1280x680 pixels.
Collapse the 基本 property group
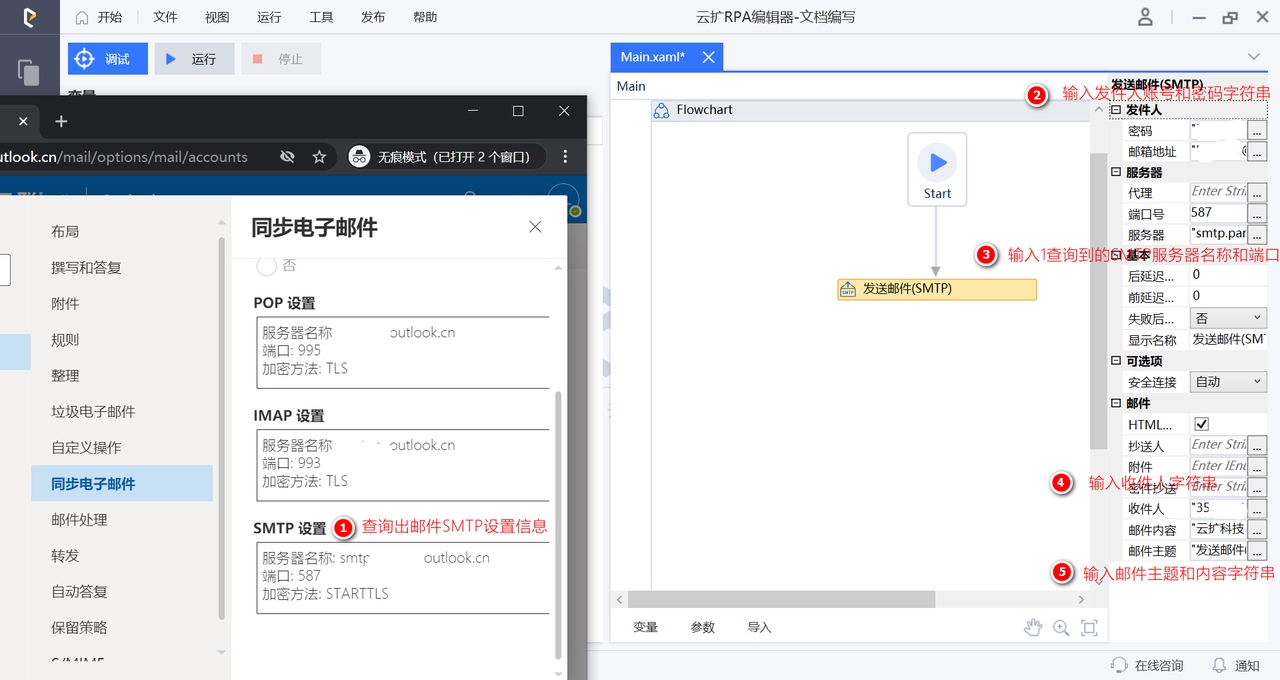click(x=1116, y=255)
